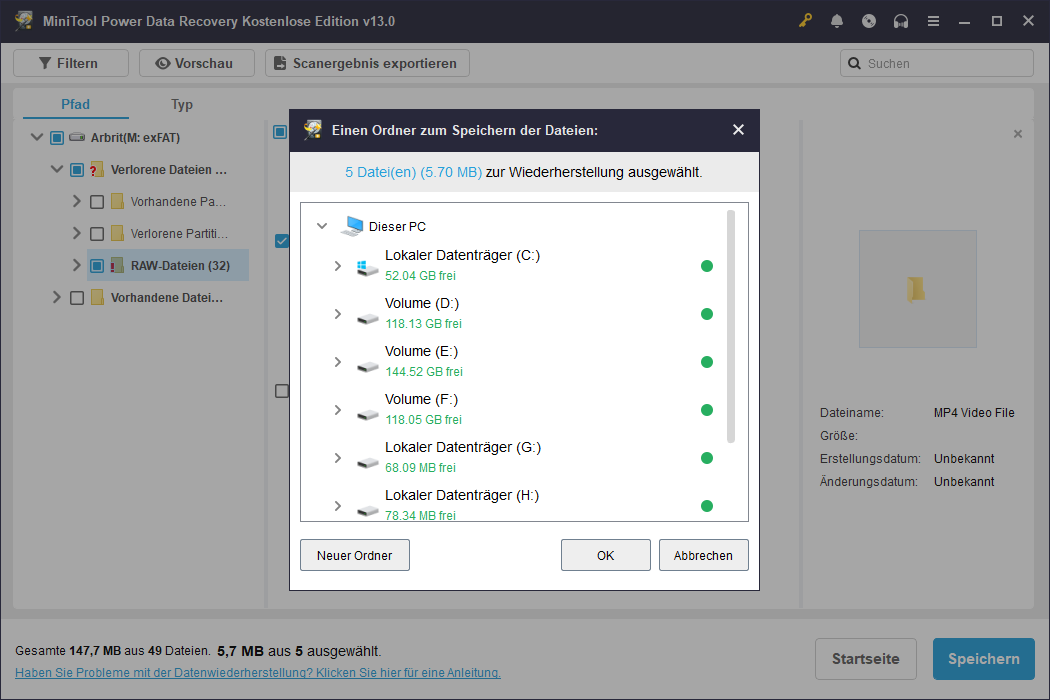Image resolution: width=1050 pixels, height=700 pixels.
Task: Collapse the Verlorene Dateien tree node
Action: [57, 169]
